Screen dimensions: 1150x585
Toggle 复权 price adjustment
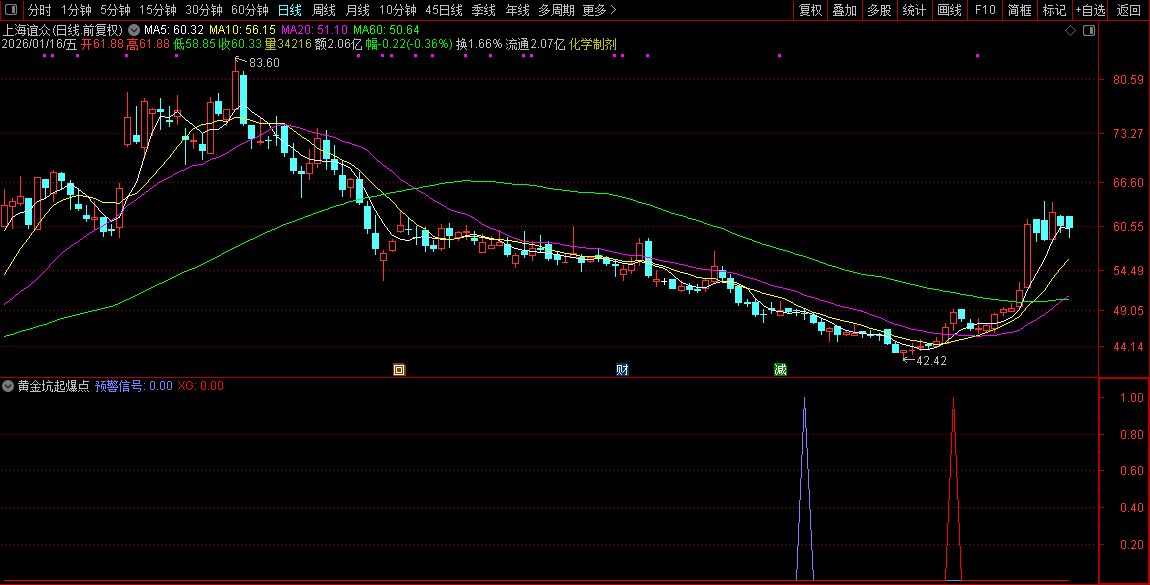click(x=810, y=10)
